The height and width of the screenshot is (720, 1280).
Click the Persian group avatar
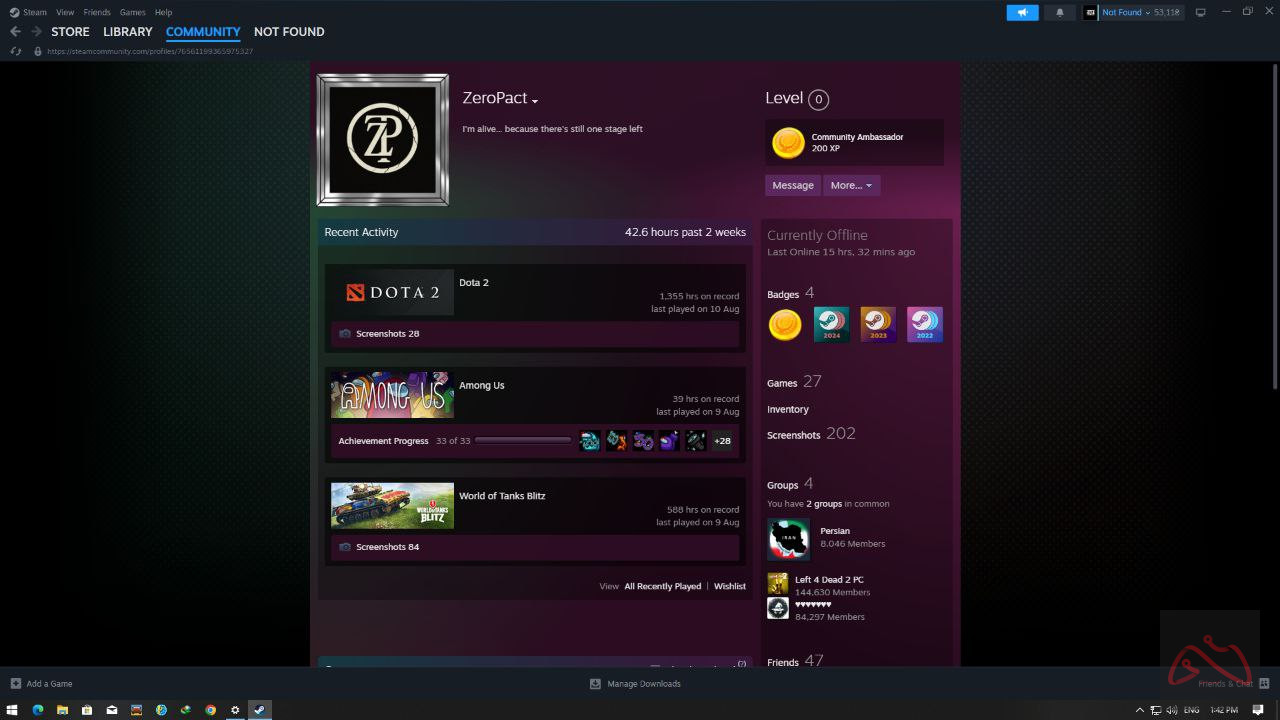coord(788,539)
